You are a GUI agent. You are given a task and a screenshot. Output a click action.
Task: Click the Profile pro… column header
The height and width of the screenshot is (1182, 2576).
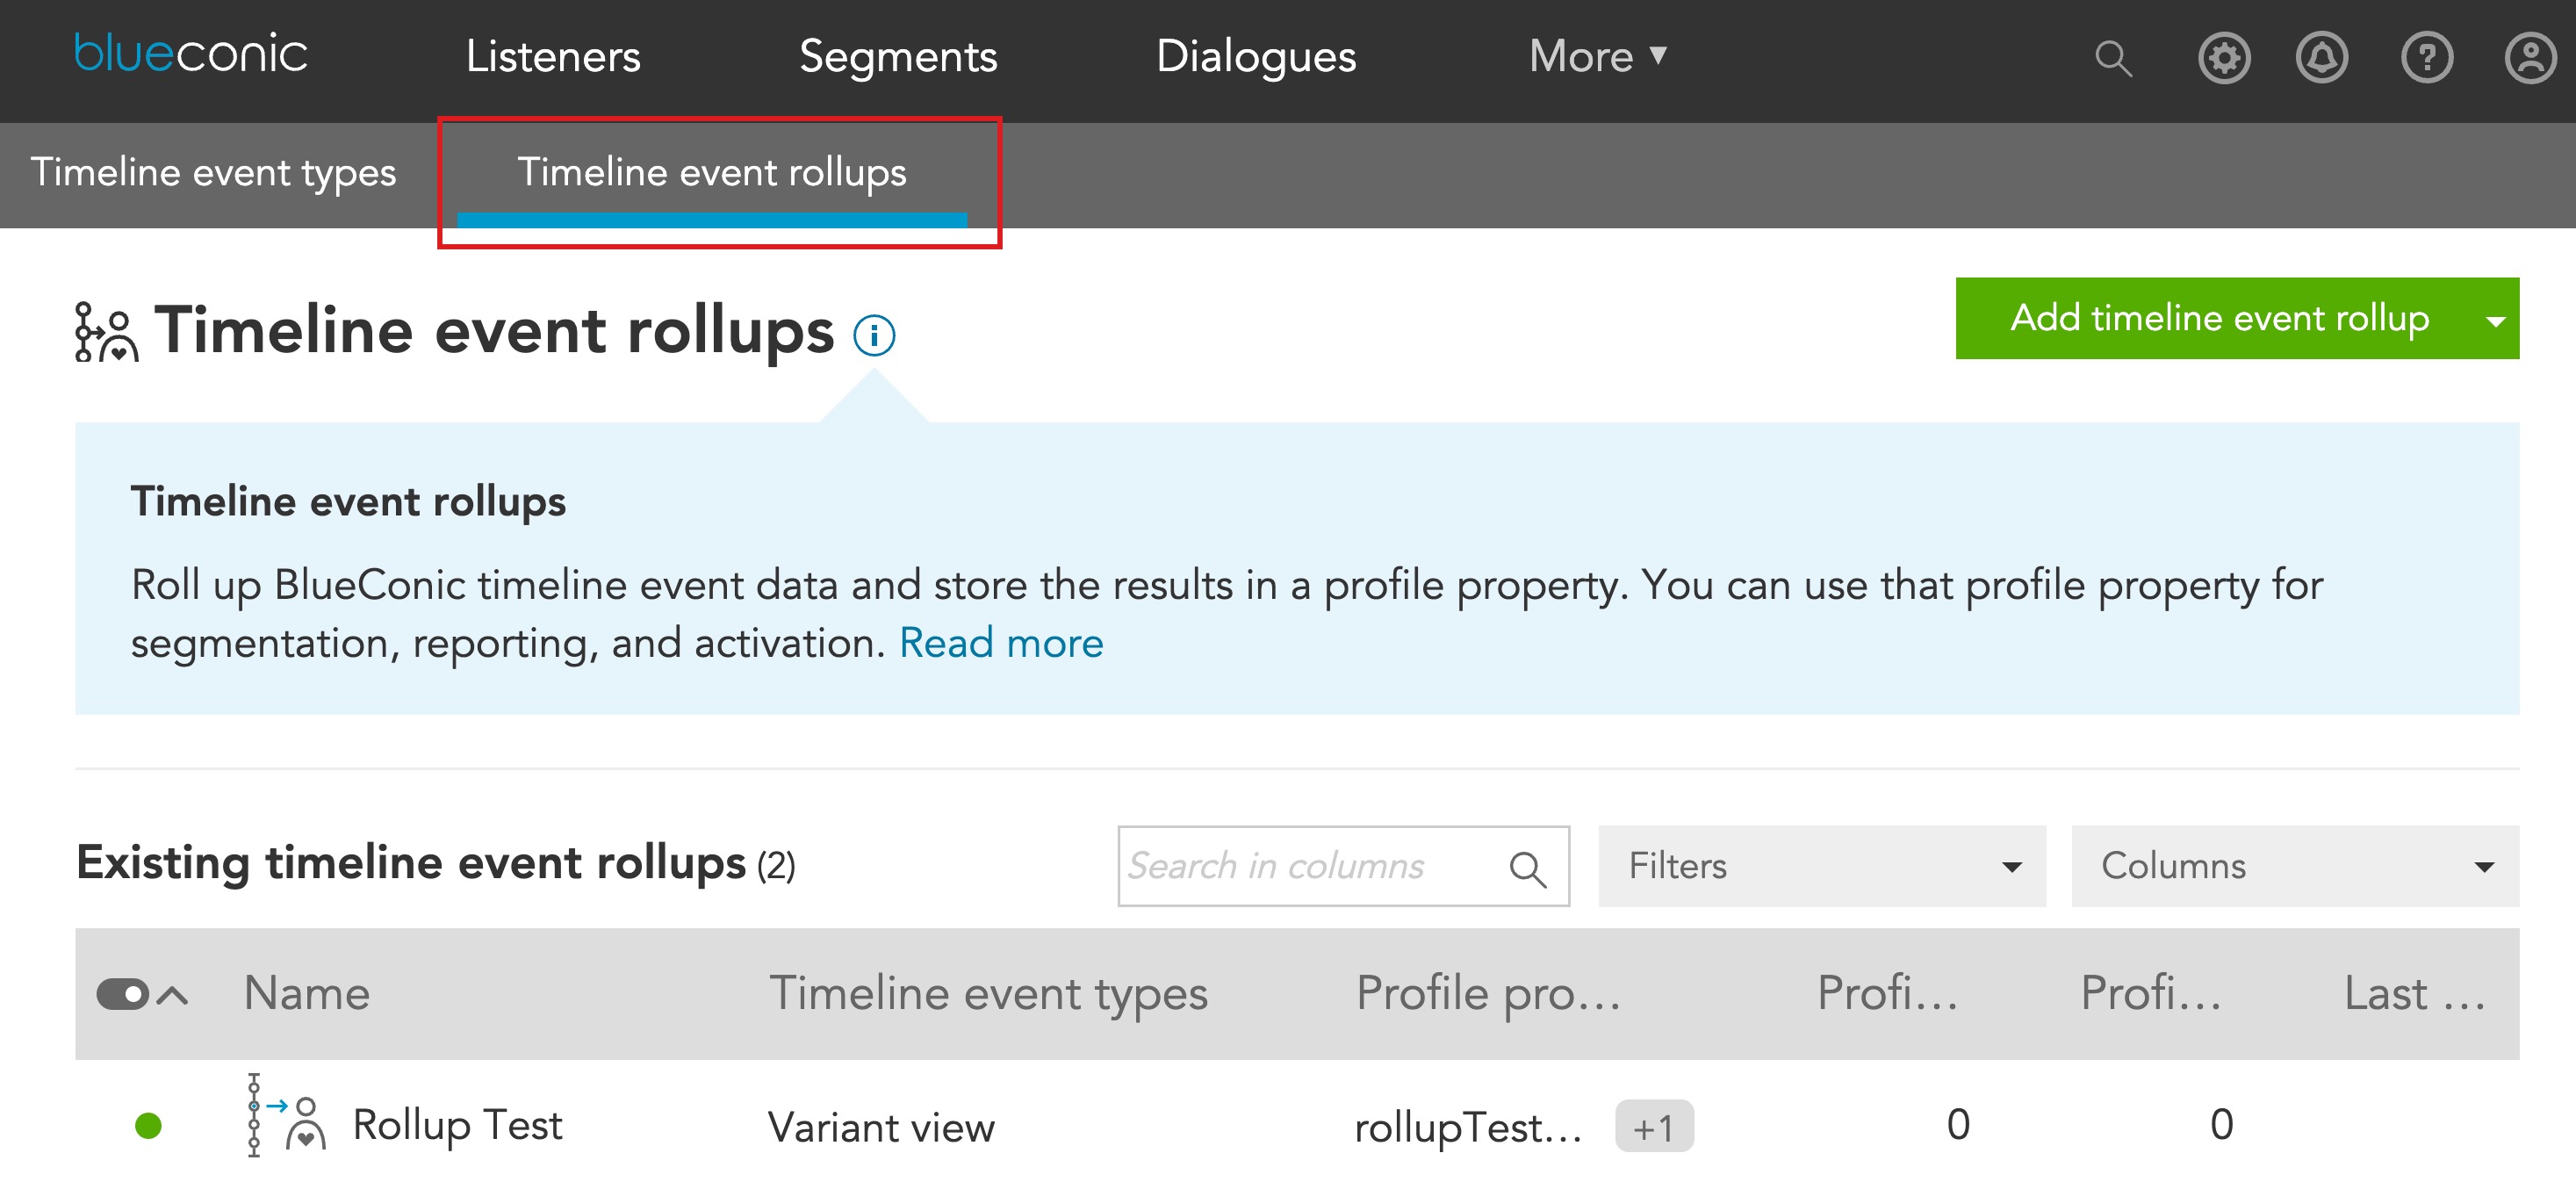1488,993
